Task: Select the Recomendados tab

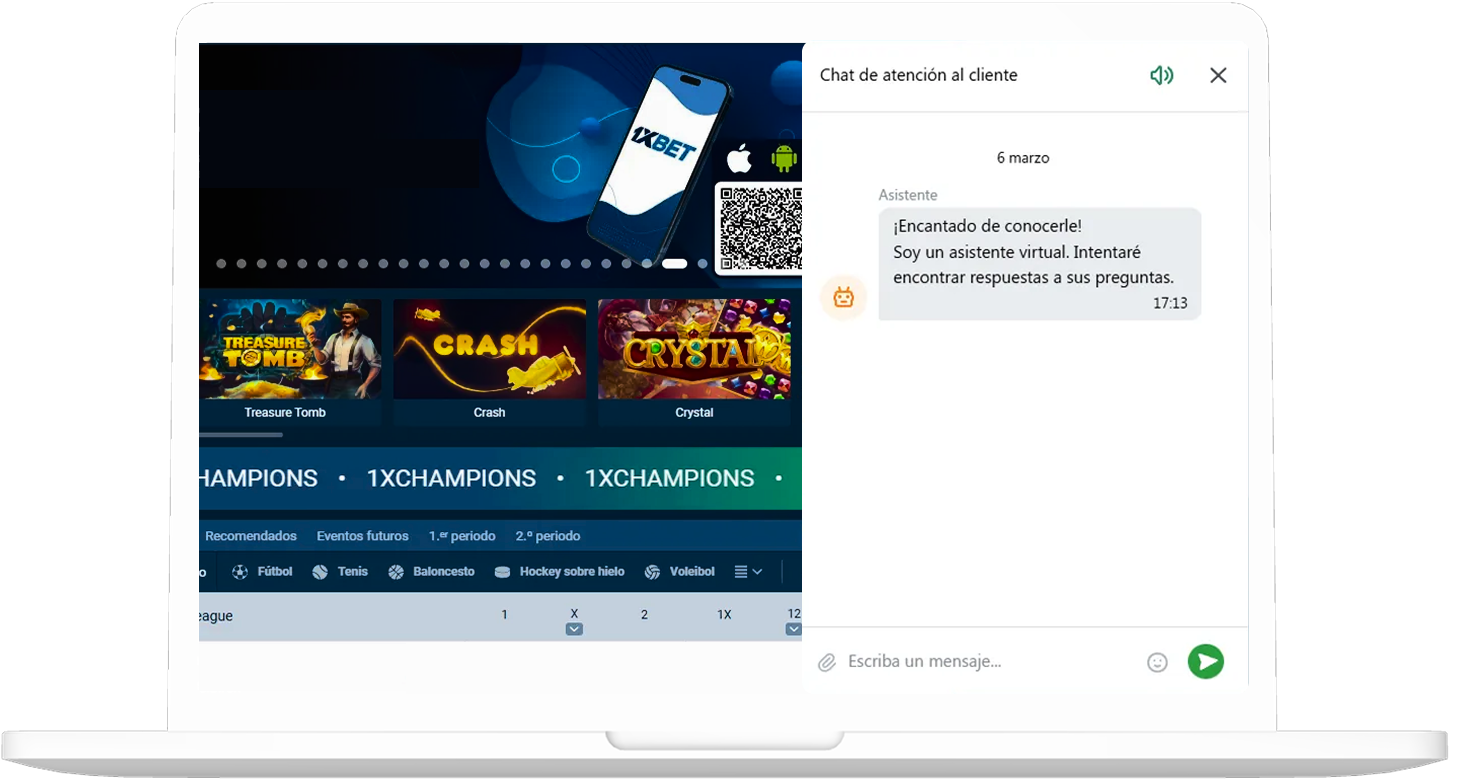Action: pyautogui.click(x=251, y=536)
